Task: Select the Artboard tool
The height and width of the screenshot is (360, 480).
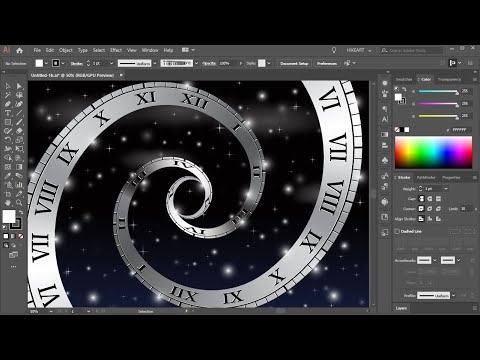Action: pyautogui.click(x=8, y=194)
